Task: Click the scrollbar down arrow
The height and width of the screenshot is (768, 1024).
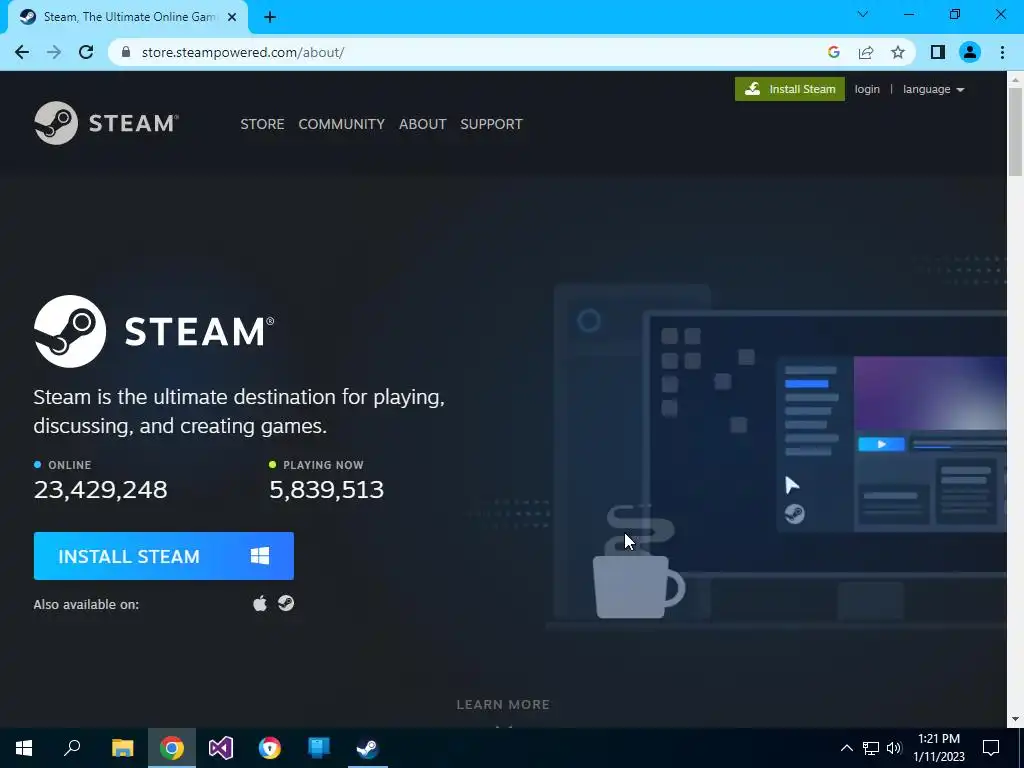Action: tap(1015, 718)
